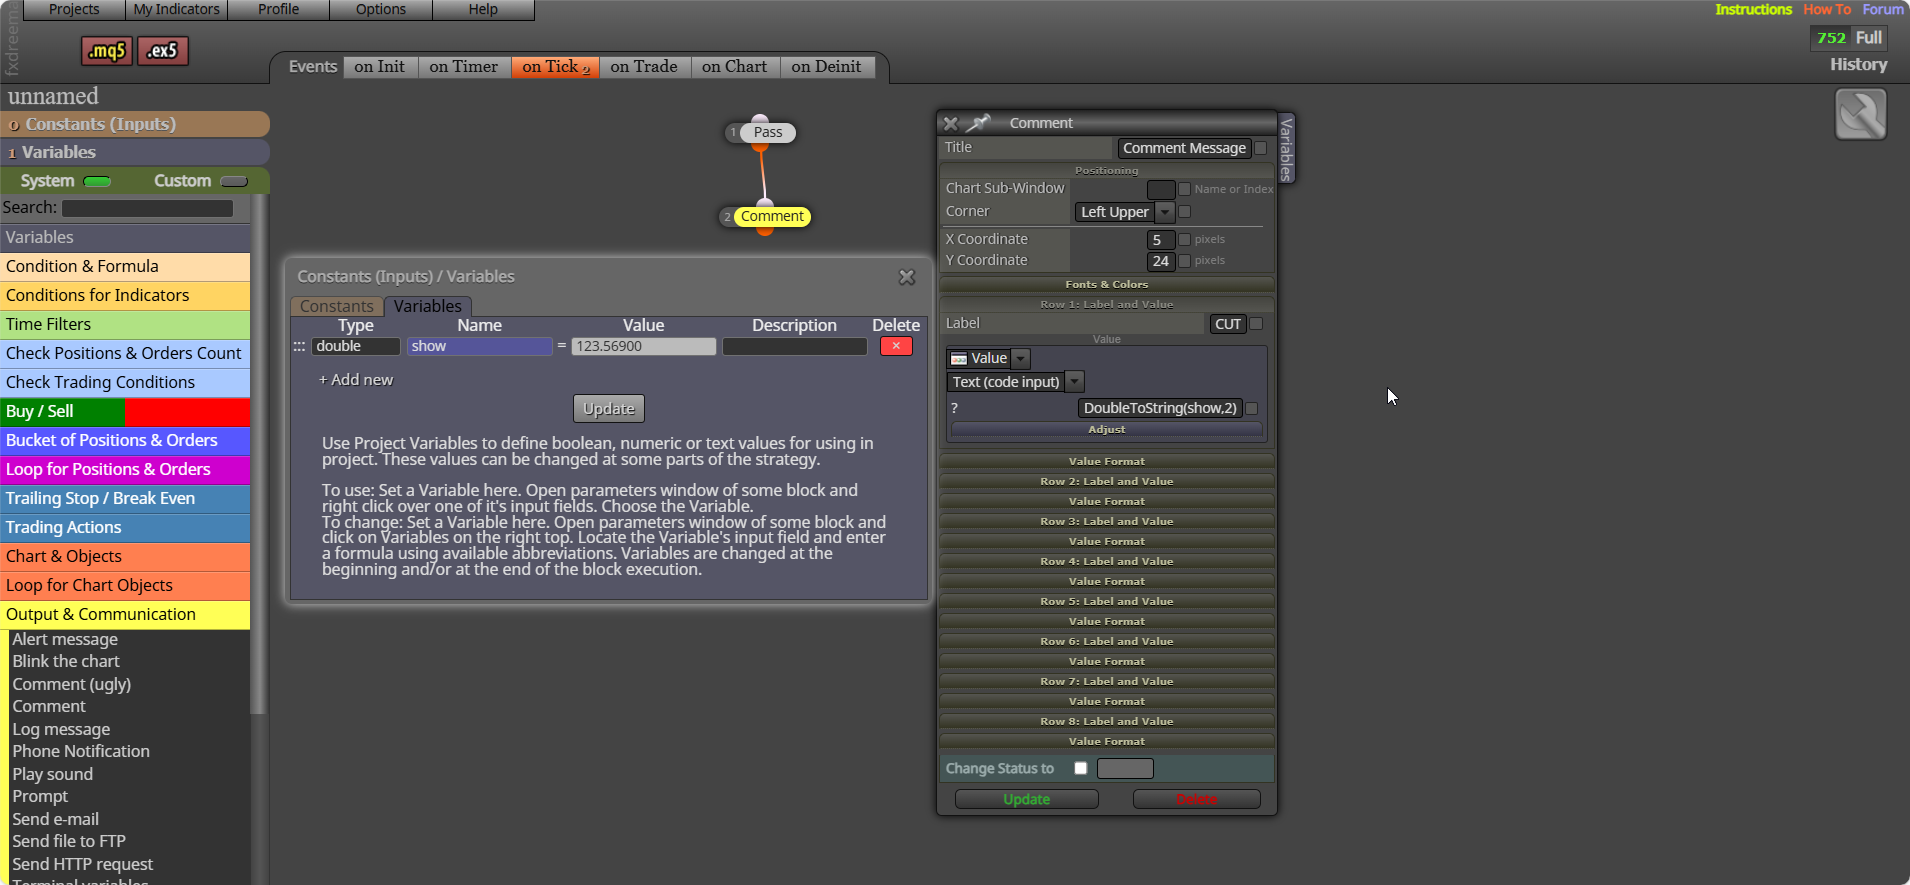The image size is (1910, 885).
Task: Switch to the on Timer events tab
Action: click(464, 67)
